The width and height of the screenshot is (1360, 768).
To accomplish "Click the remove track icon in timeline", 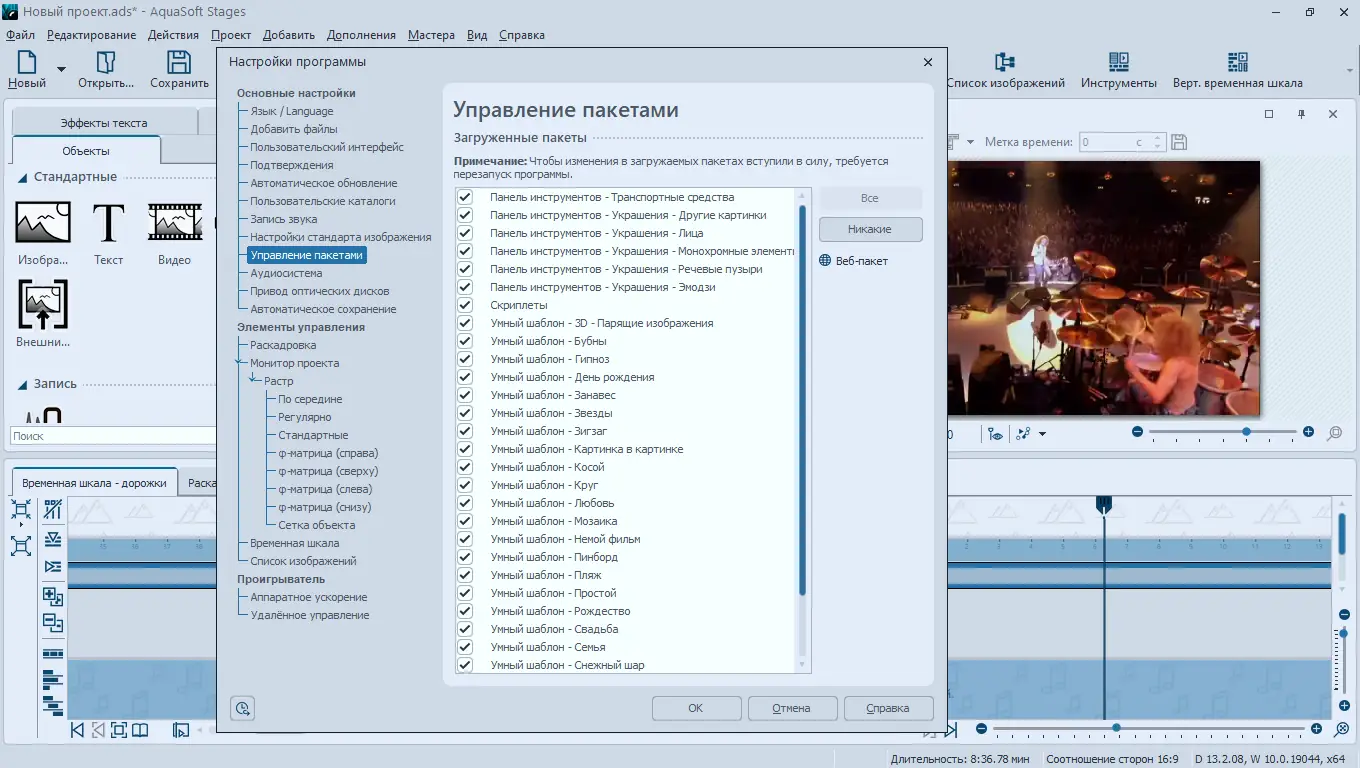I will pyautogui.click(x=53, y=623).
